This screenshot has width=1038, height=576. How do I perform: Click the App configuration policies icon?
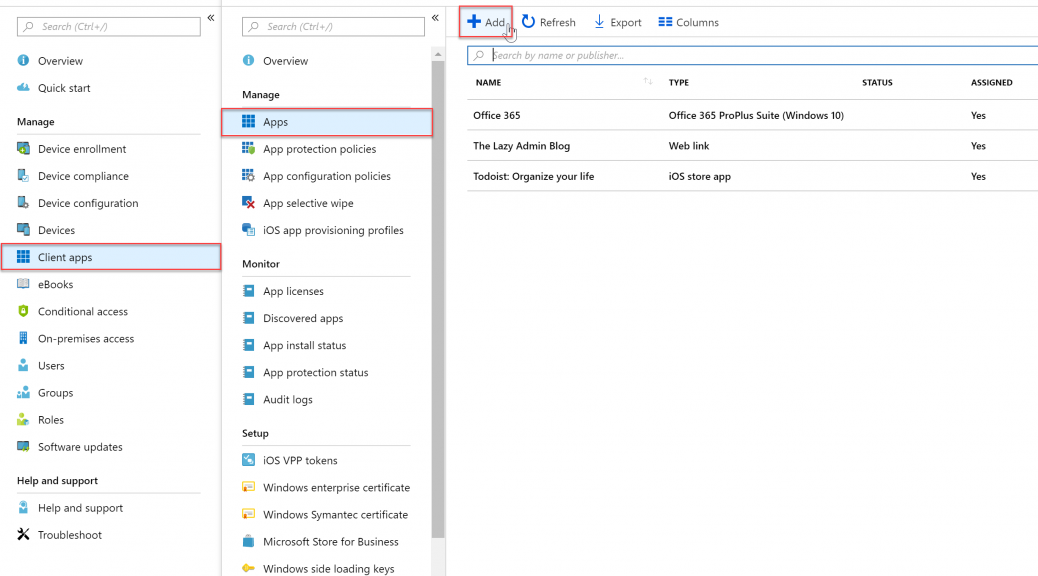click(248, 176)
